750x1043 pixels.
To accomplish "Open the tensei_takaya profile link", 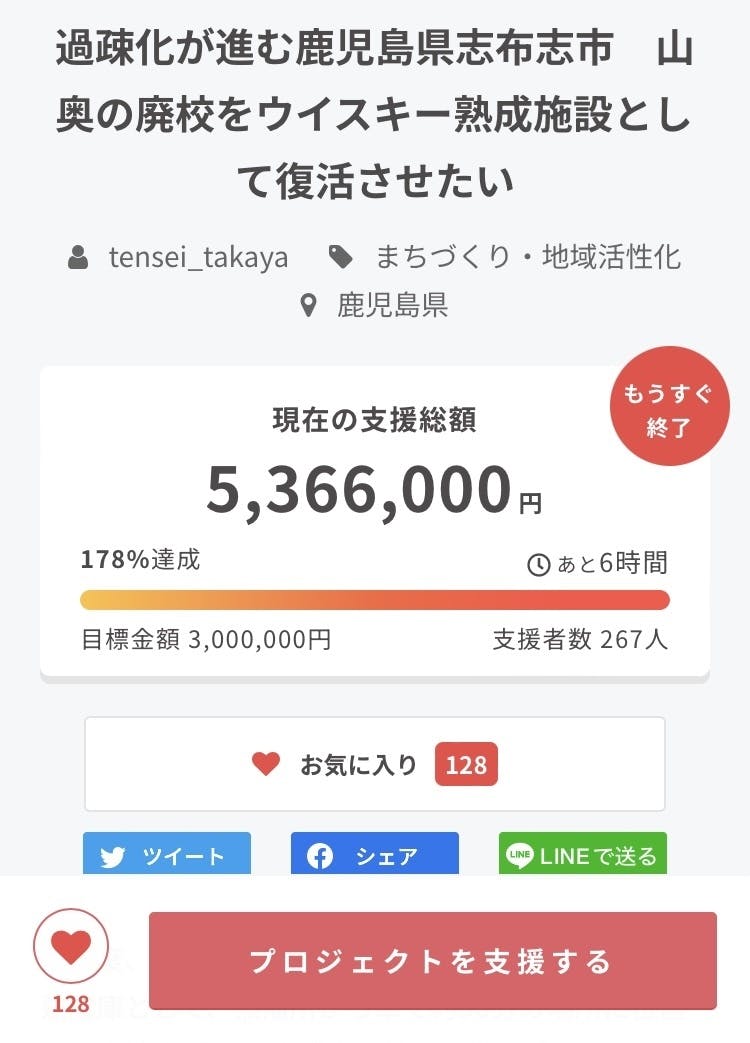I will click(198, 258).
